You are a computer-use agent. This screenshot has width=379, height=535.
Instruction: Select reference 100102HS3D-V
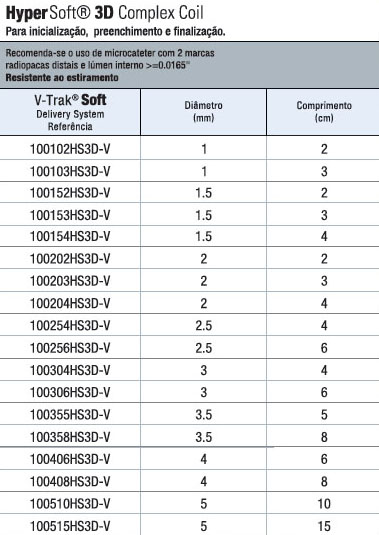click(x=70, y=149)
